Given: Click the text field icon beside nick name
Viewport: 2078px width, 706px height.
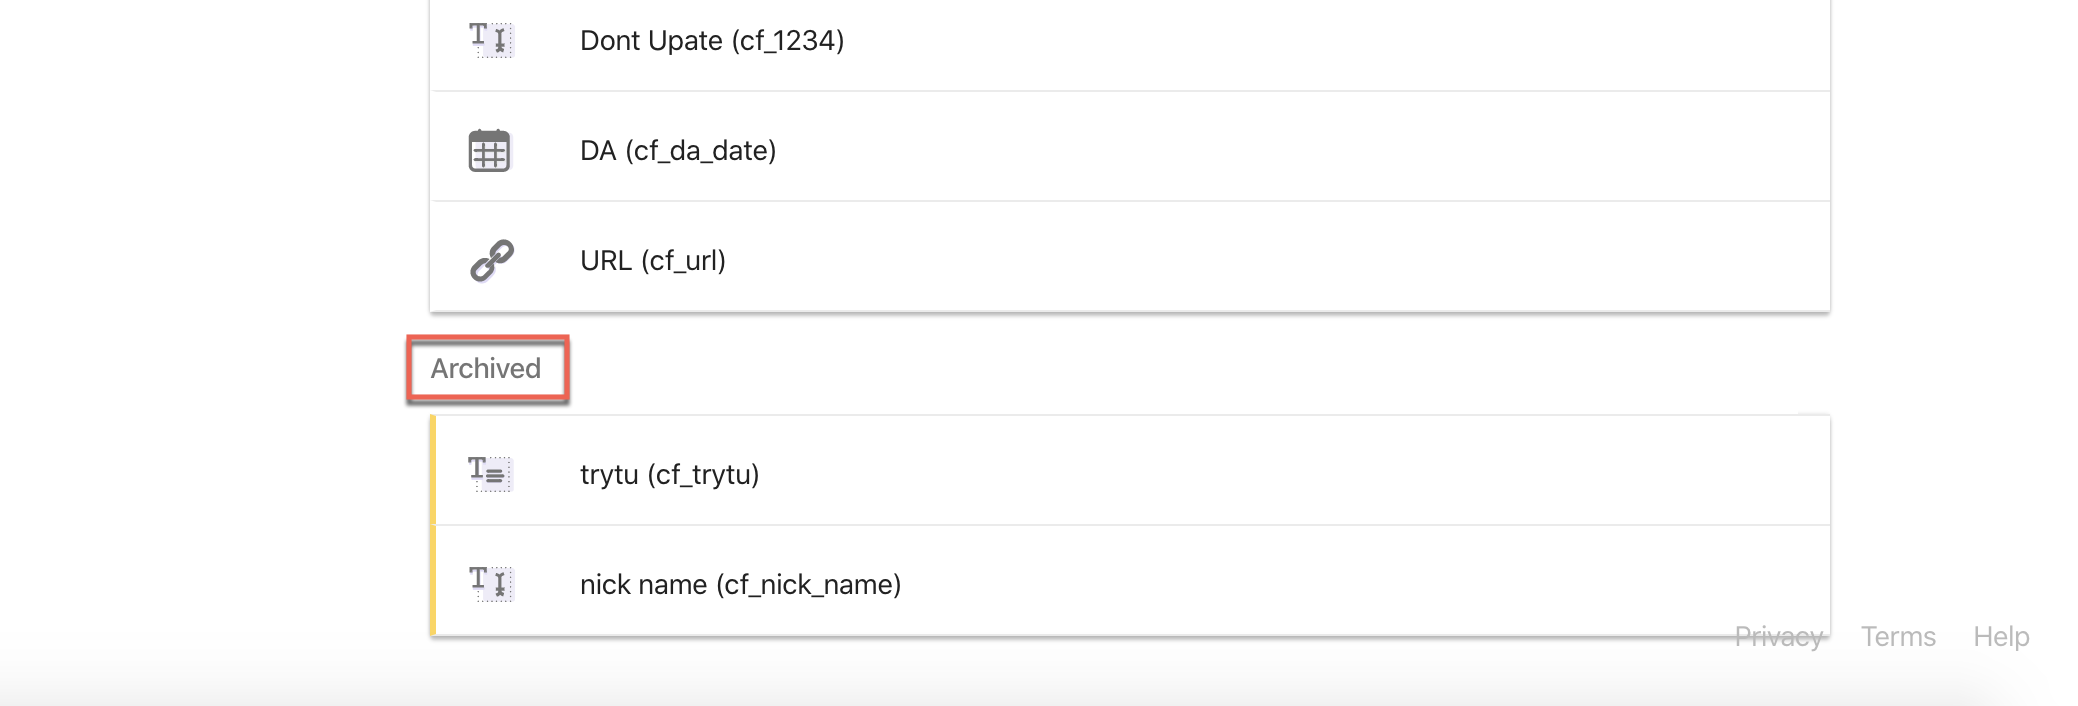Looking at the screenshot, I should tap(491, 583).
